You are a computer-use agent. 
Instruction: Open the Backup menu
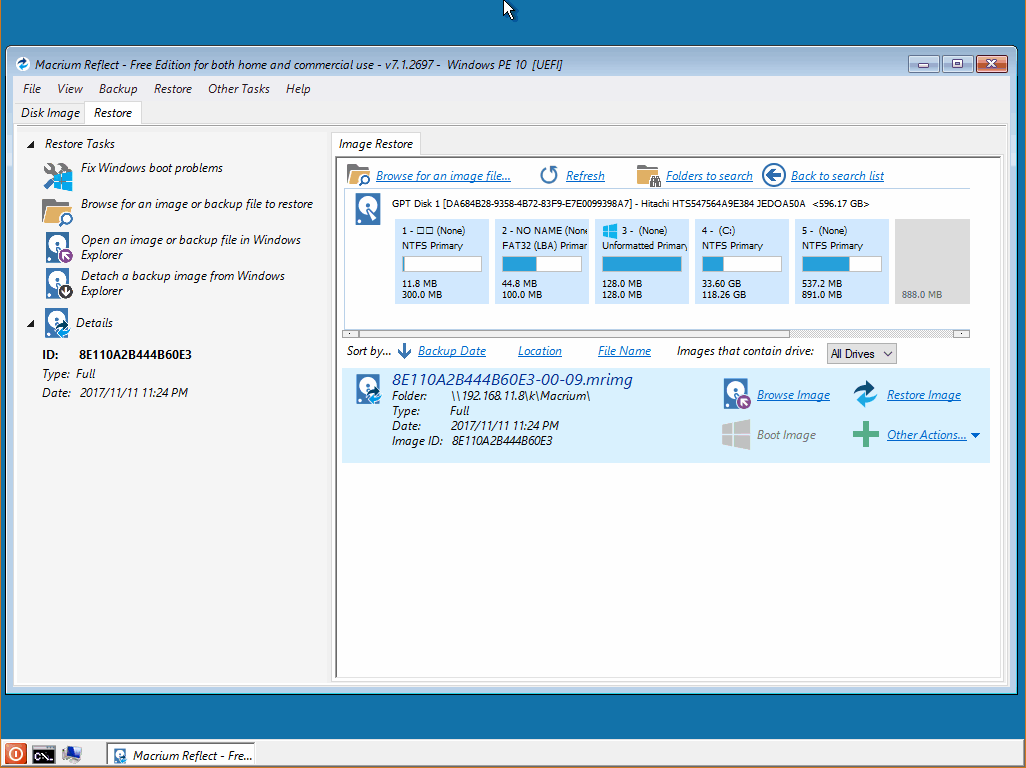118,89
